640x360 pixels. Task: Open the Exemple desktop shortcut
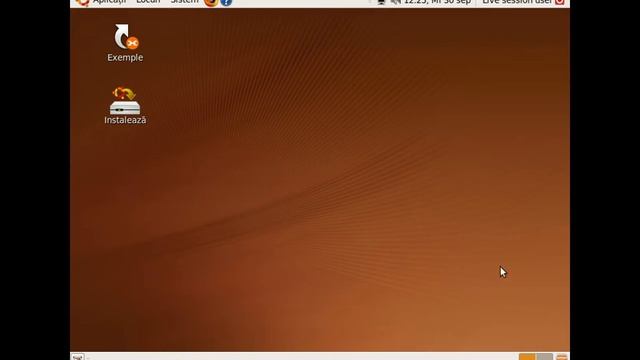tap(125, 42)
